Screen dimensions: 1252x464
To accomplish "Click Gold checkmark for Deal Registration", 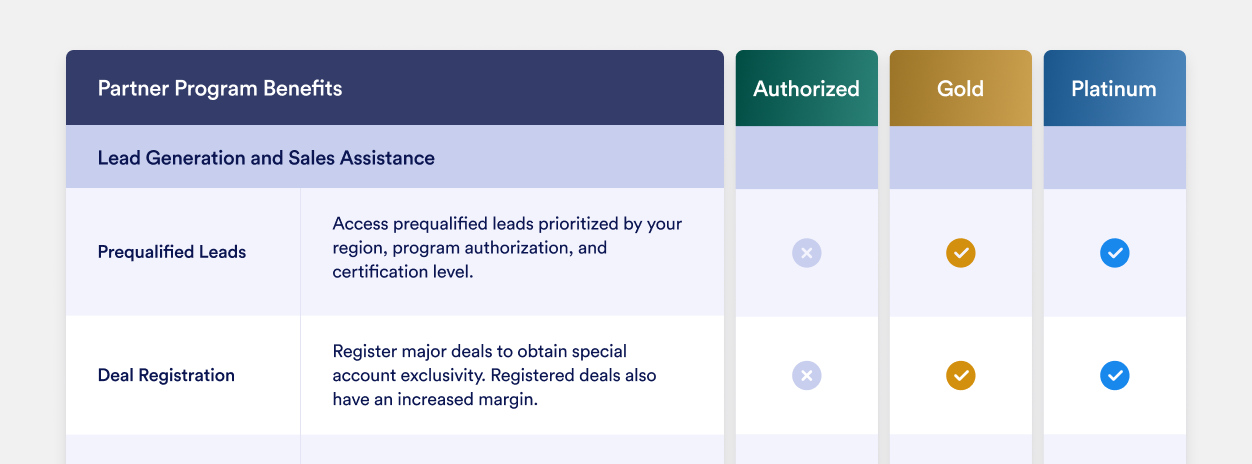I will point(961,375).
